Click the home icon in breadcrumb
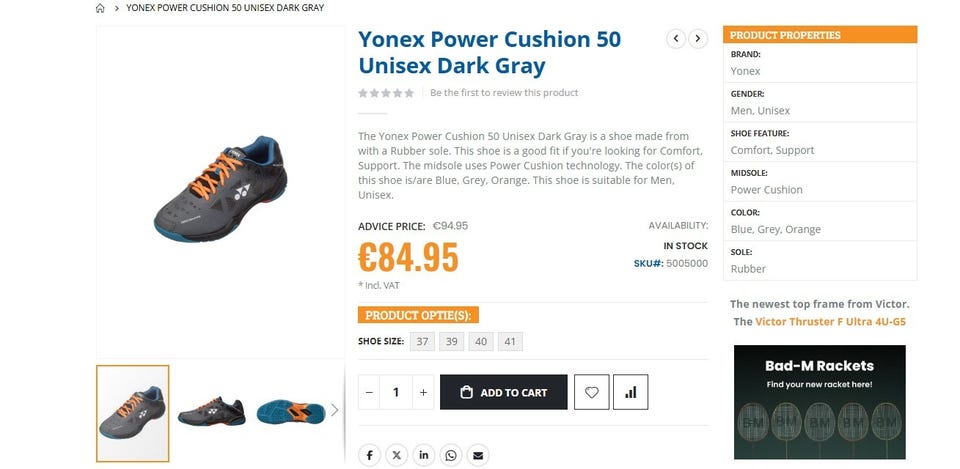 click(100, 8)
